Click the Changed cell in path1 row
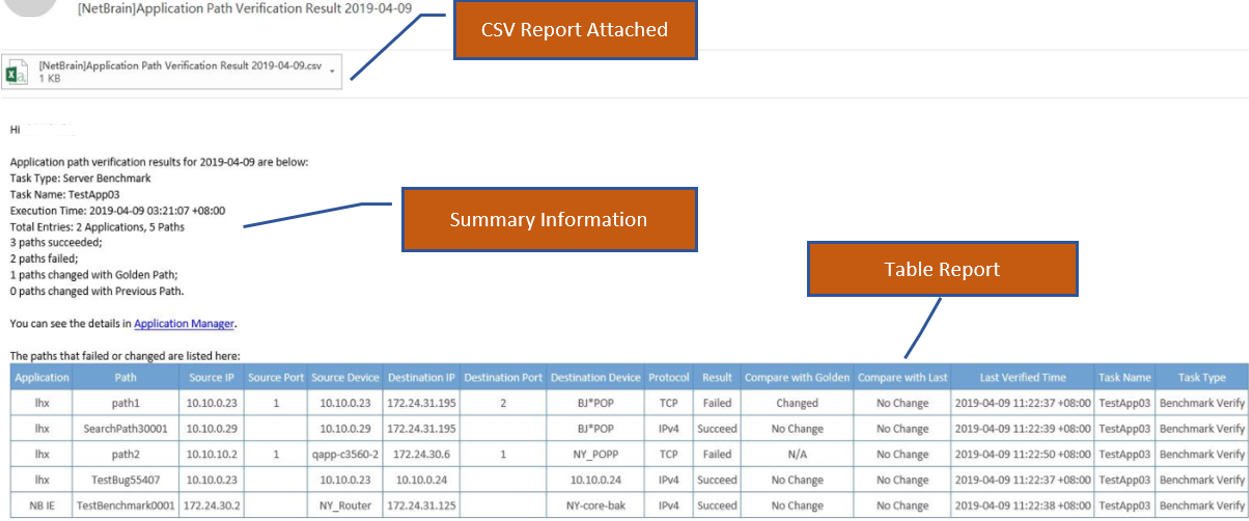This screenshot has height=521, width=1249. coord(797,403)
